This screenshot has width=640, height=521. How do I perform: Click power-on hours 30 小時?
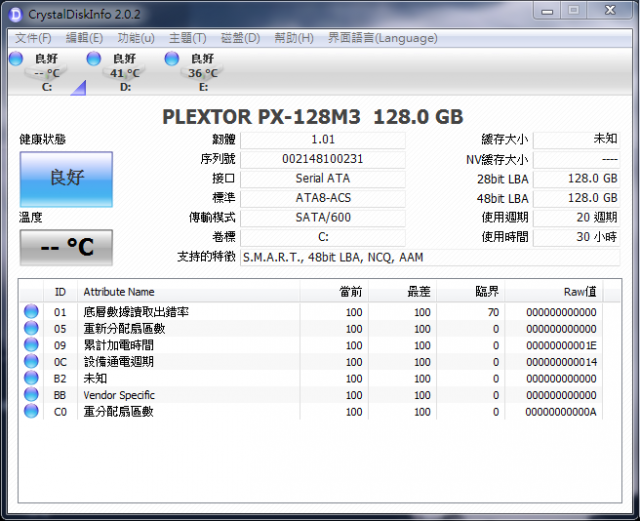576,238
